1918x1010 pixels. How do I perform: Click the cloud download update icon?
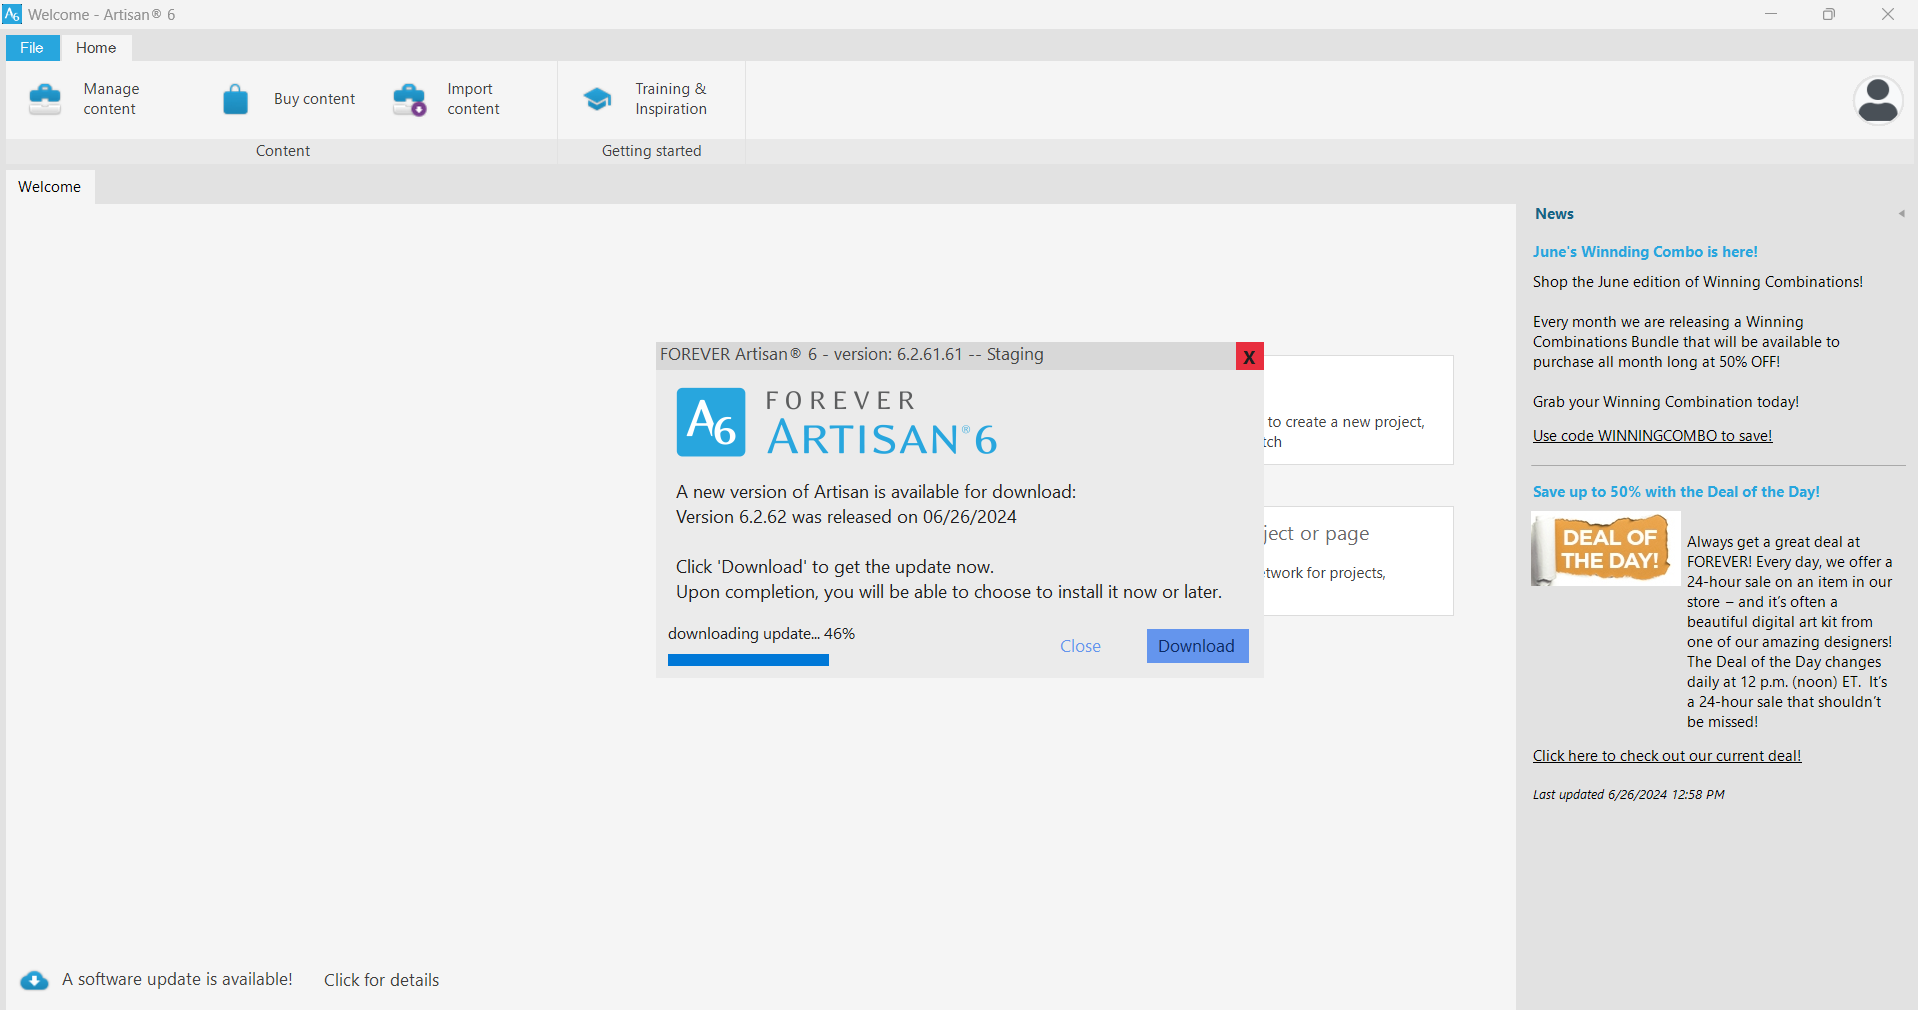pos(34,980)
